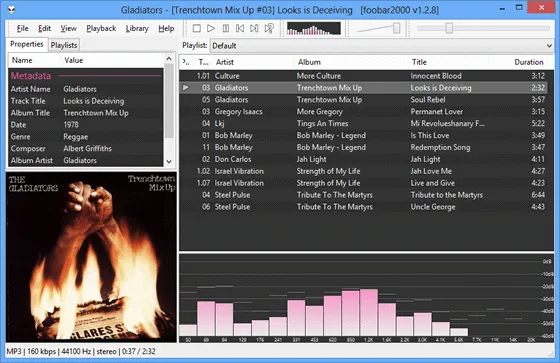Image resolution: width=560 pixels, height=363 pixels.
Task: Click the spectrum visualization panel
Action: (x=366, y=298)
